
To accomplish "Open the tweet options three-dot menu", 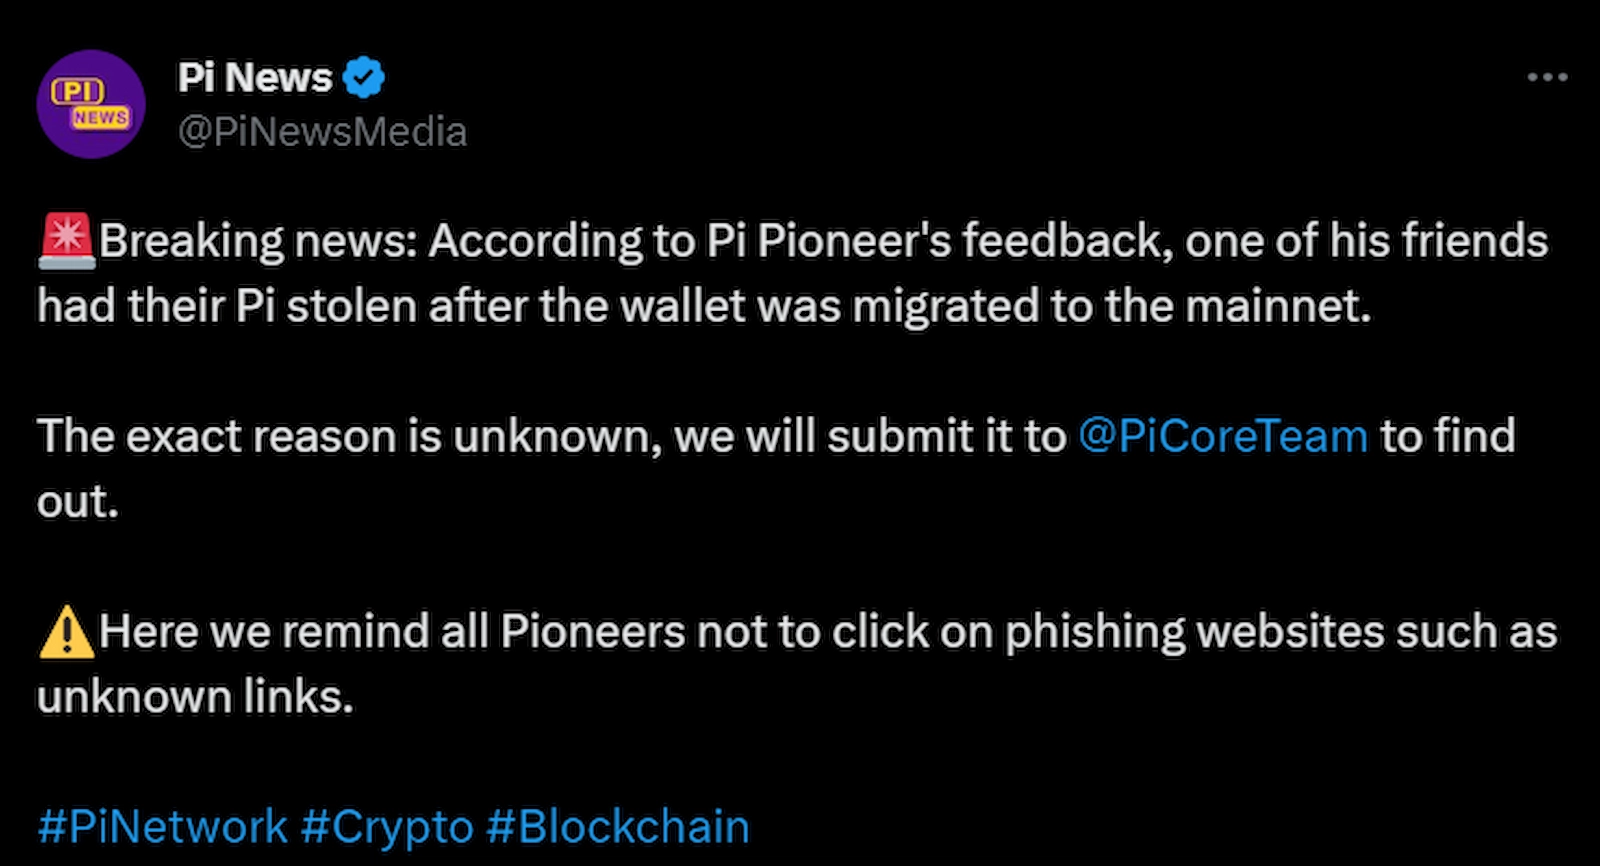I will 1548,75.
